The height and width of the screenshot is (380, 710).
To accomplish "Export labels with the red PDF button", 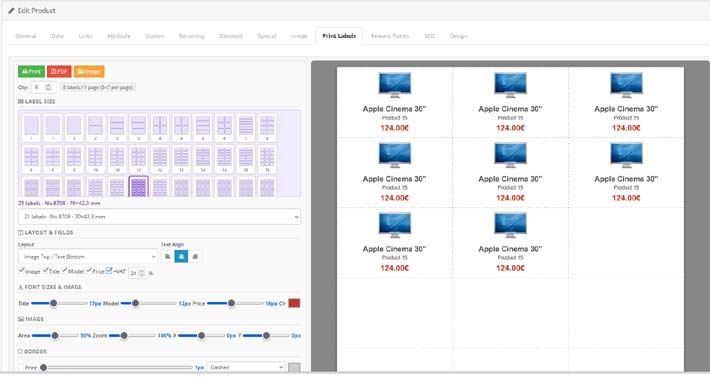I will [x=59, y=72].
